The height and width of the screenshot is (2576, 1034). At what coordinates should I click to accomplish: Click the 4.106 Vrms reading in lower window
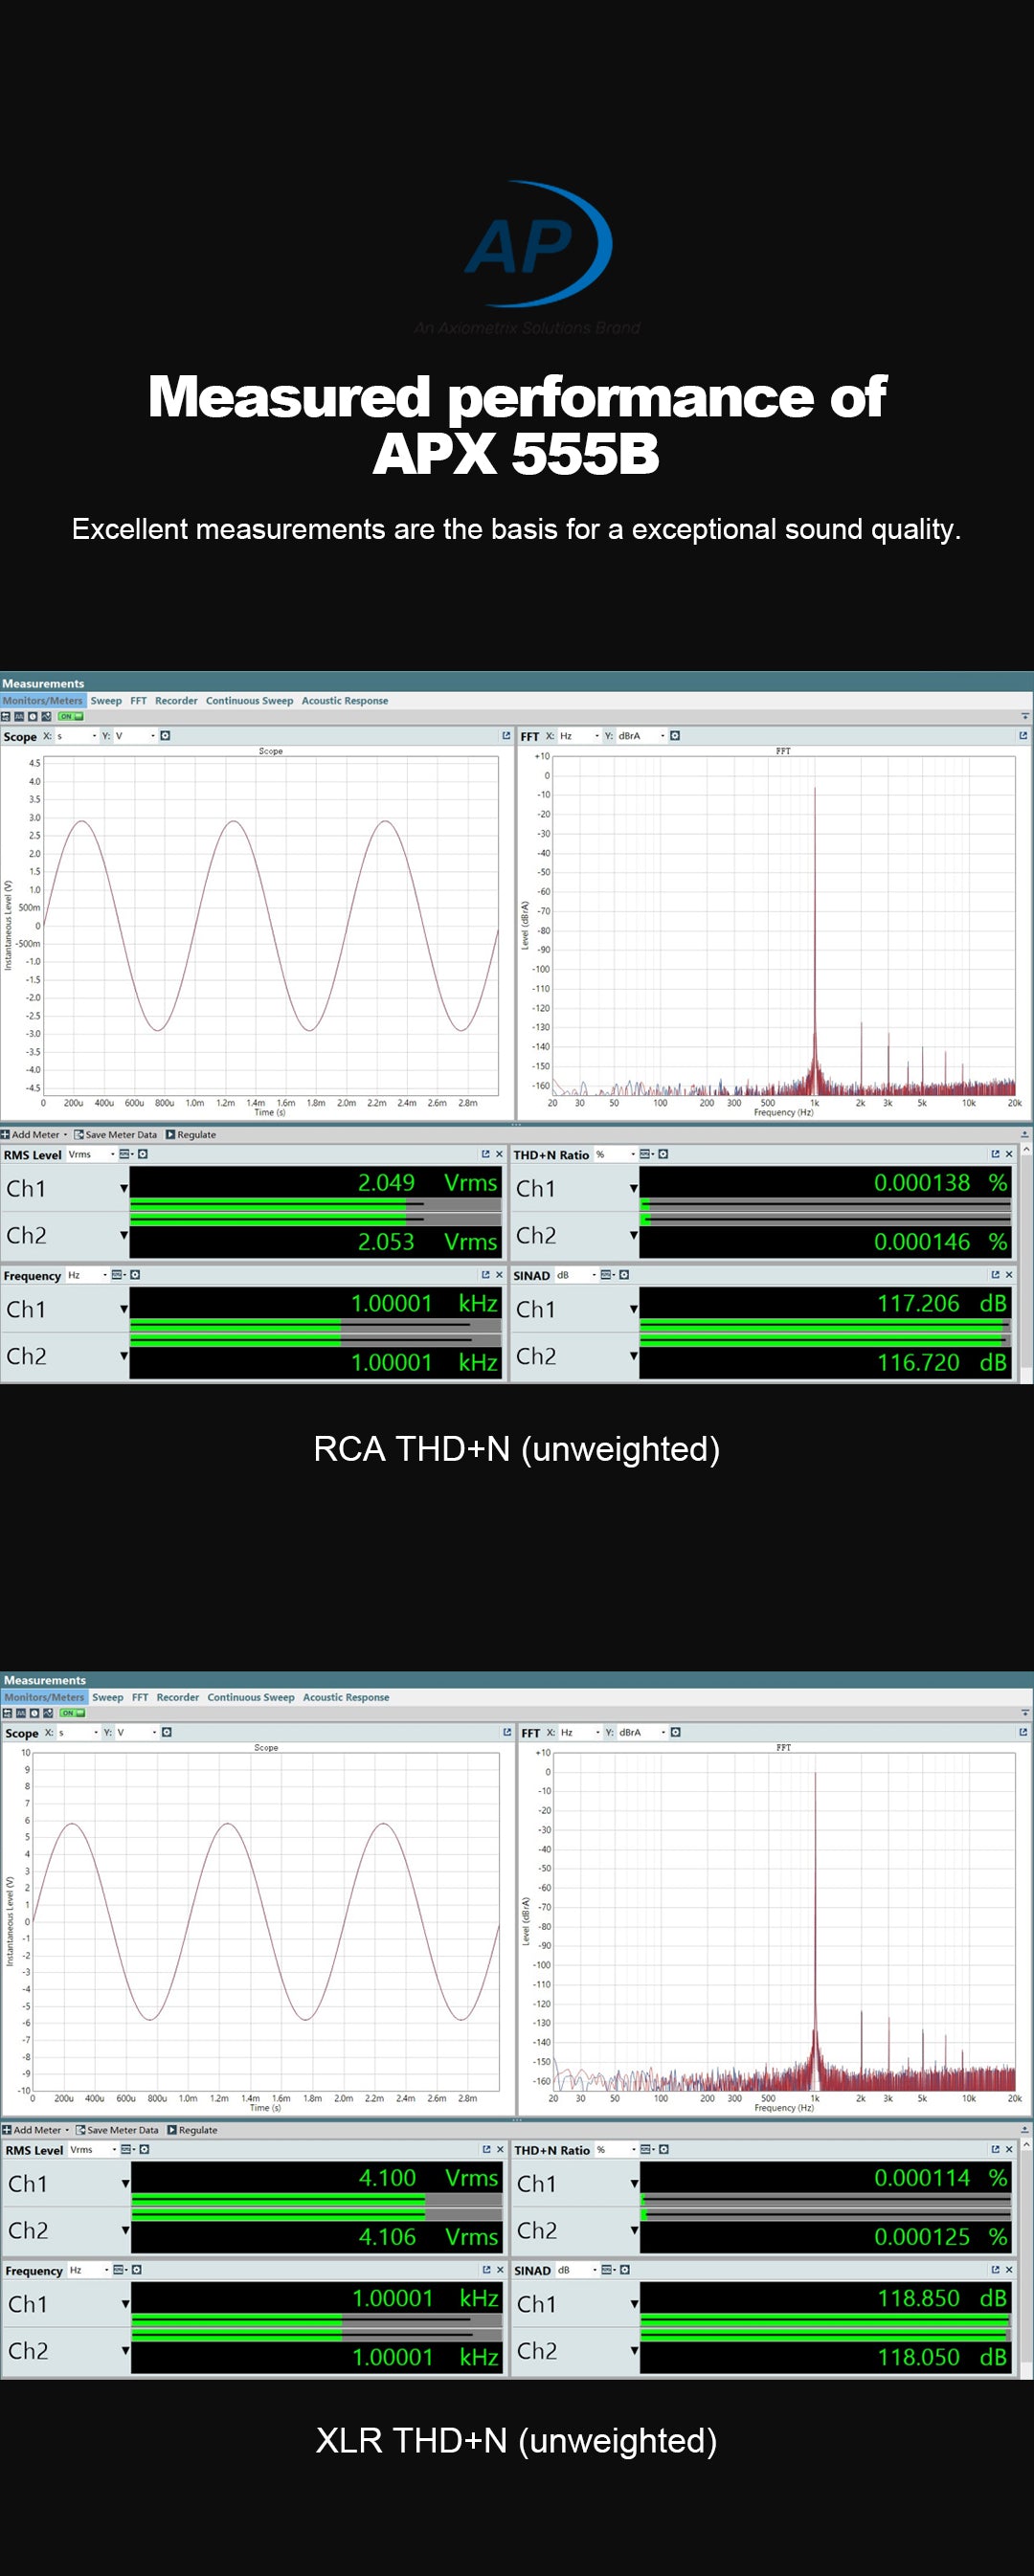coord(428,2237)
